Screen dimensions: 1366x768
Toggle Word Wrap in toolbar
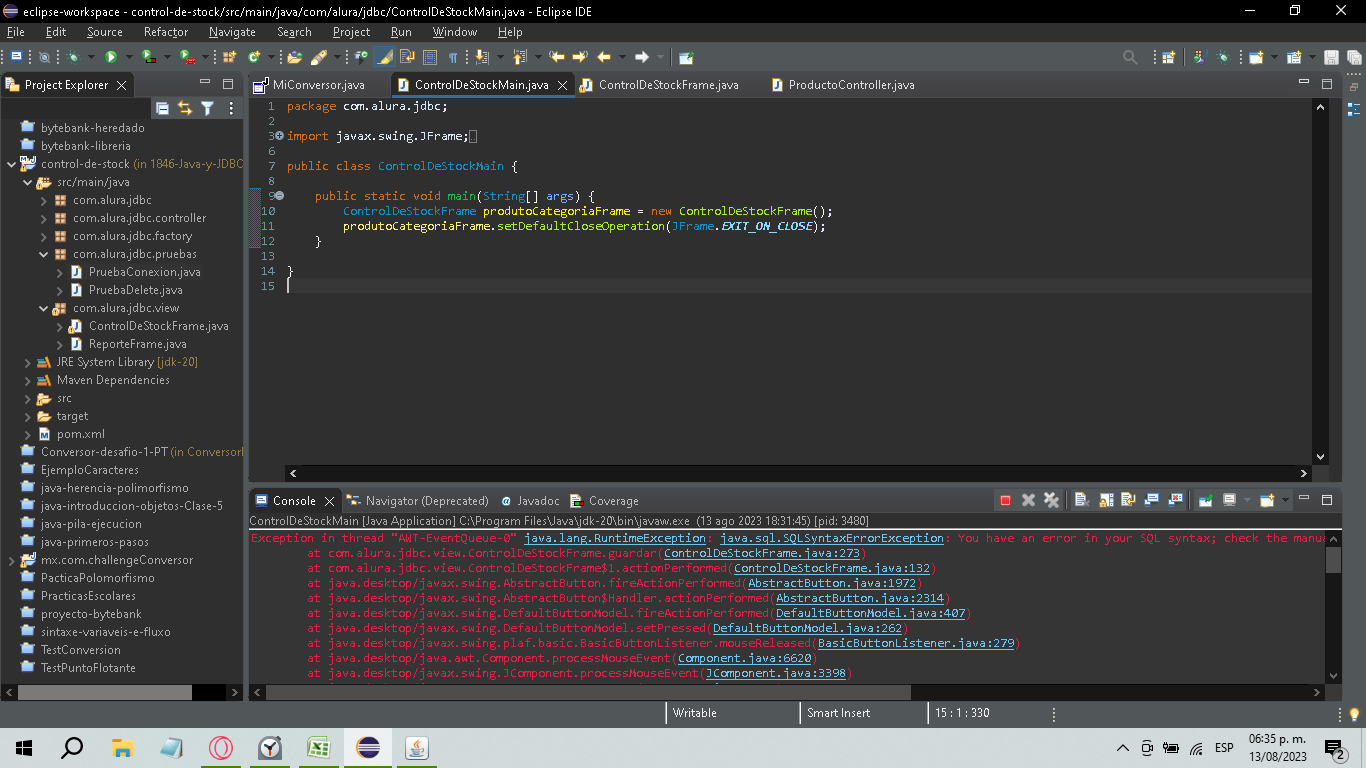click(x=407, y=57)
